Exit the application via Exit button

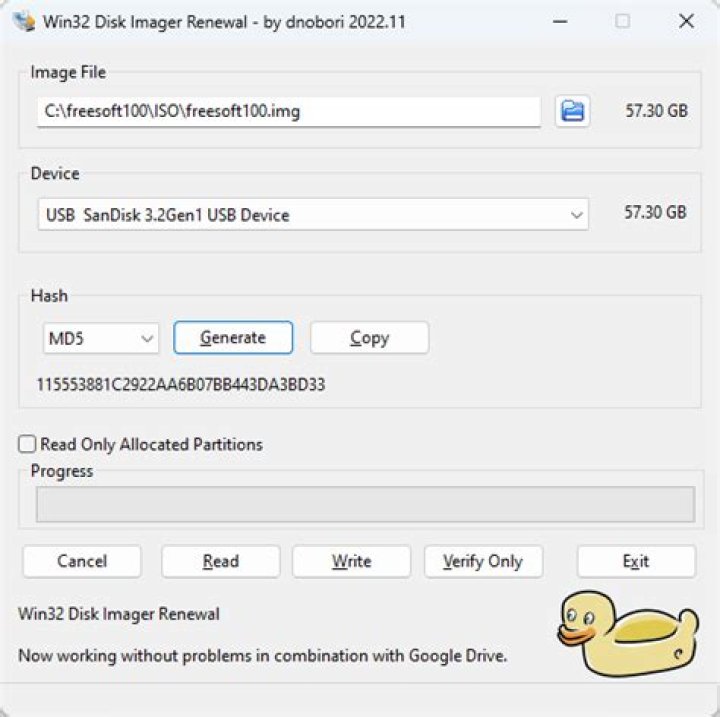636,561
